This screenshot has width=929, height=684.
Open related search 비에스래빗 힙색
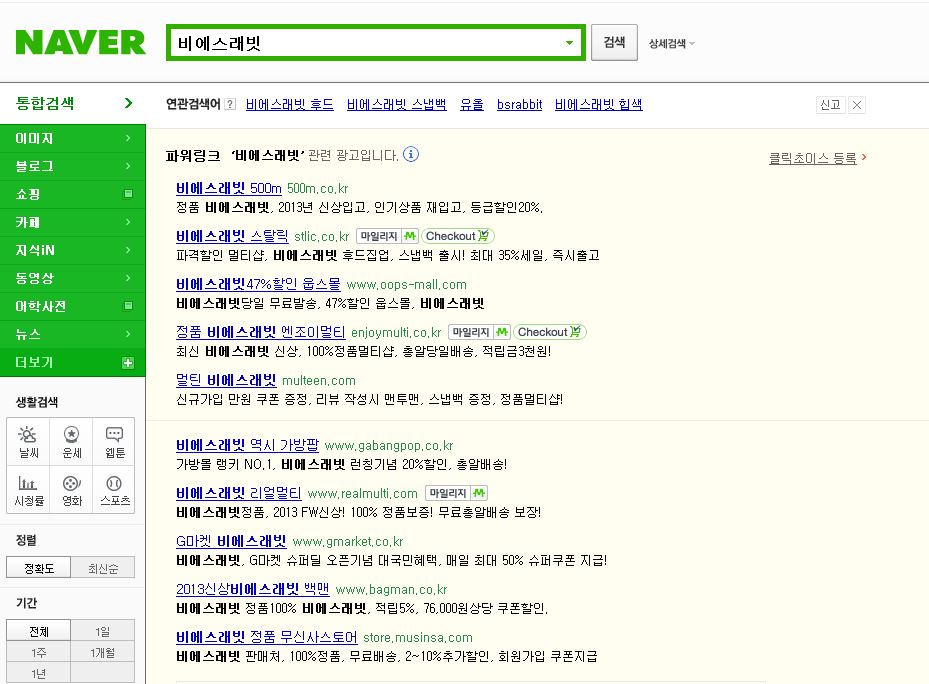[598, 104]
